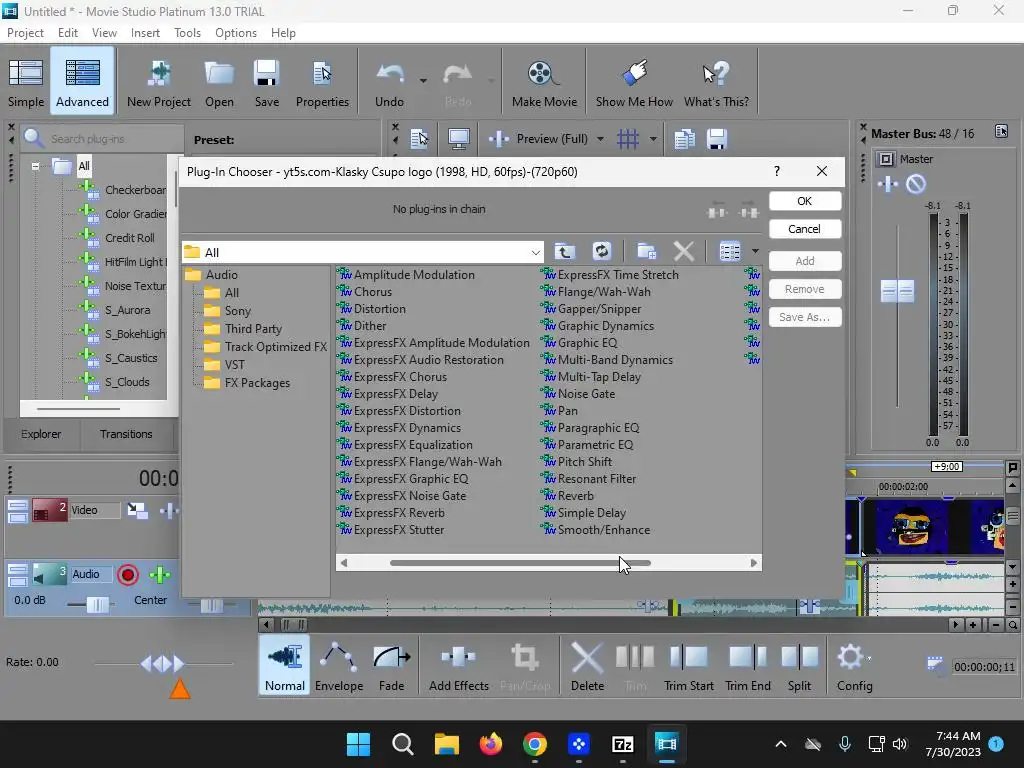The width and height of the screenshot is (1024, 768).
Task: Split the clip with Split tool
Action: [799, 666]
